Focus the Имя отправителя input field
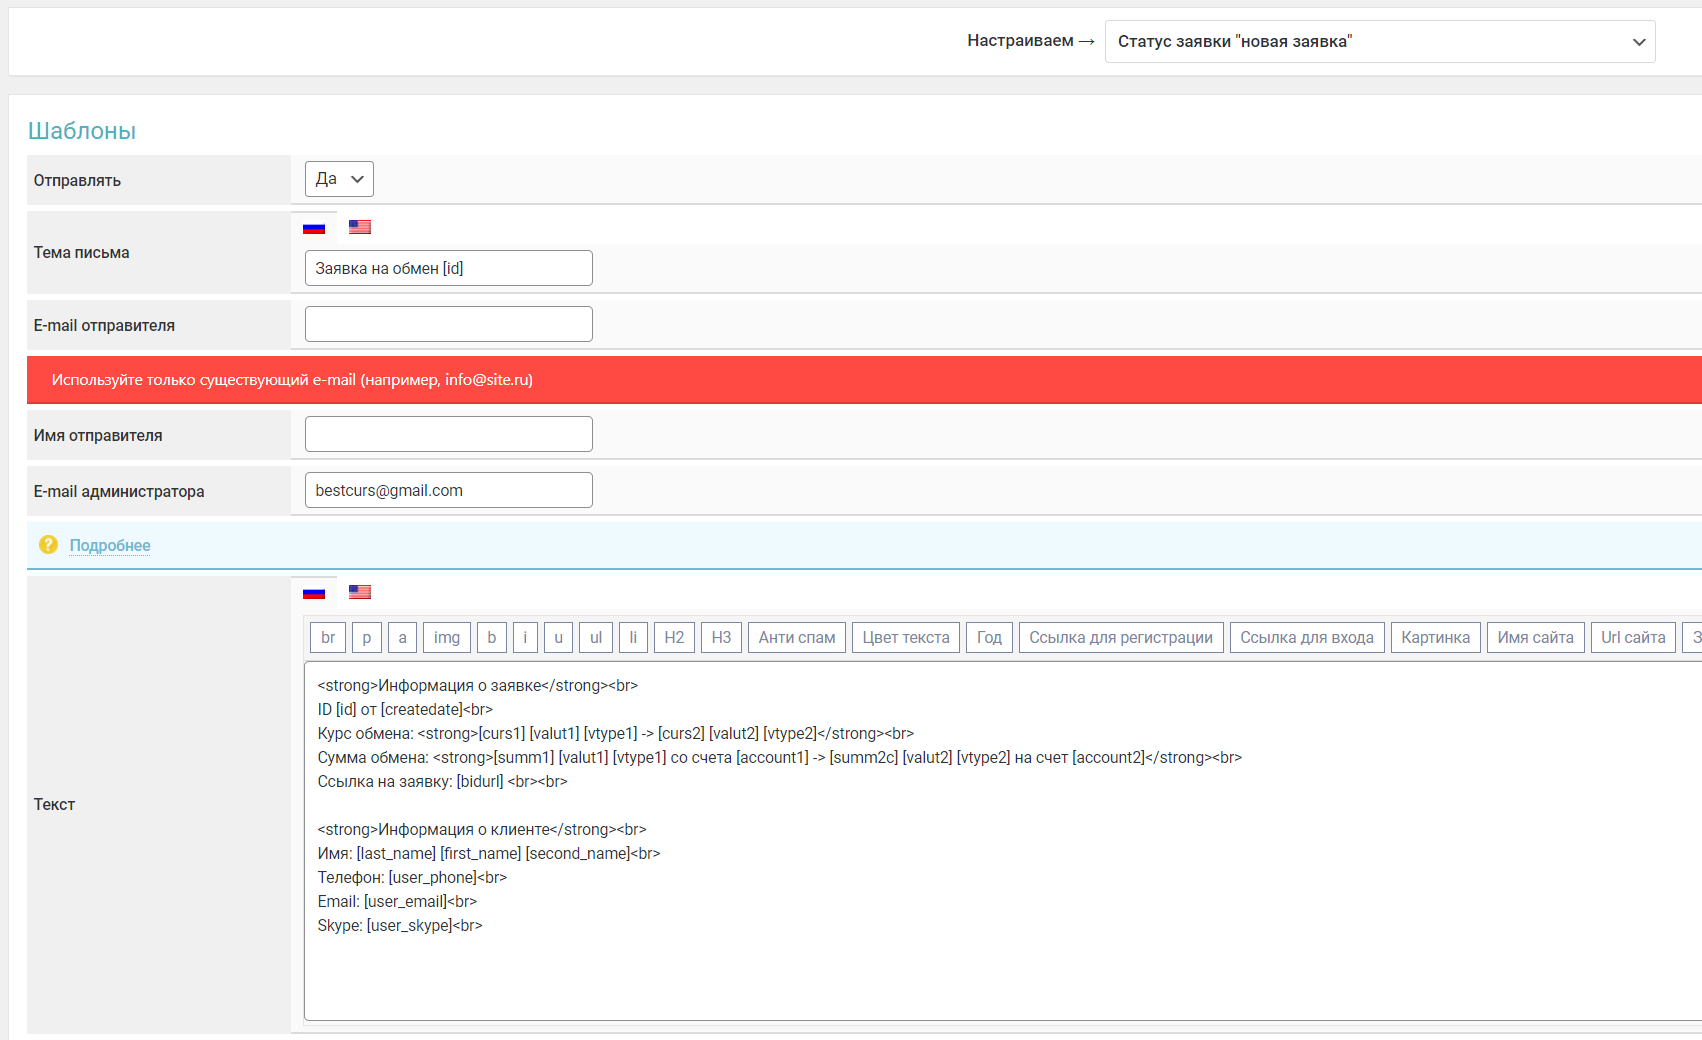This screenshot has height=1040, width=1702. (x=448, y=434)
